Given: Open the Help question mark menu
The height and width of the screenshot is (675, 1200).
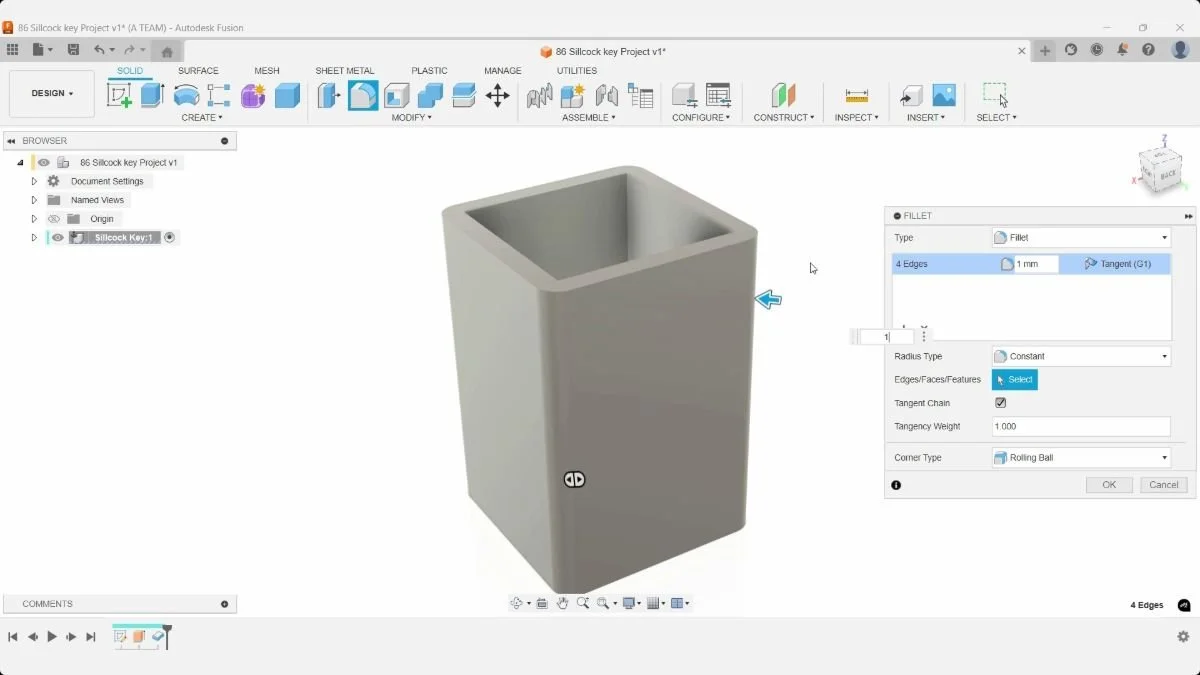Looking at the screenshot, I should click(1149, 50).
